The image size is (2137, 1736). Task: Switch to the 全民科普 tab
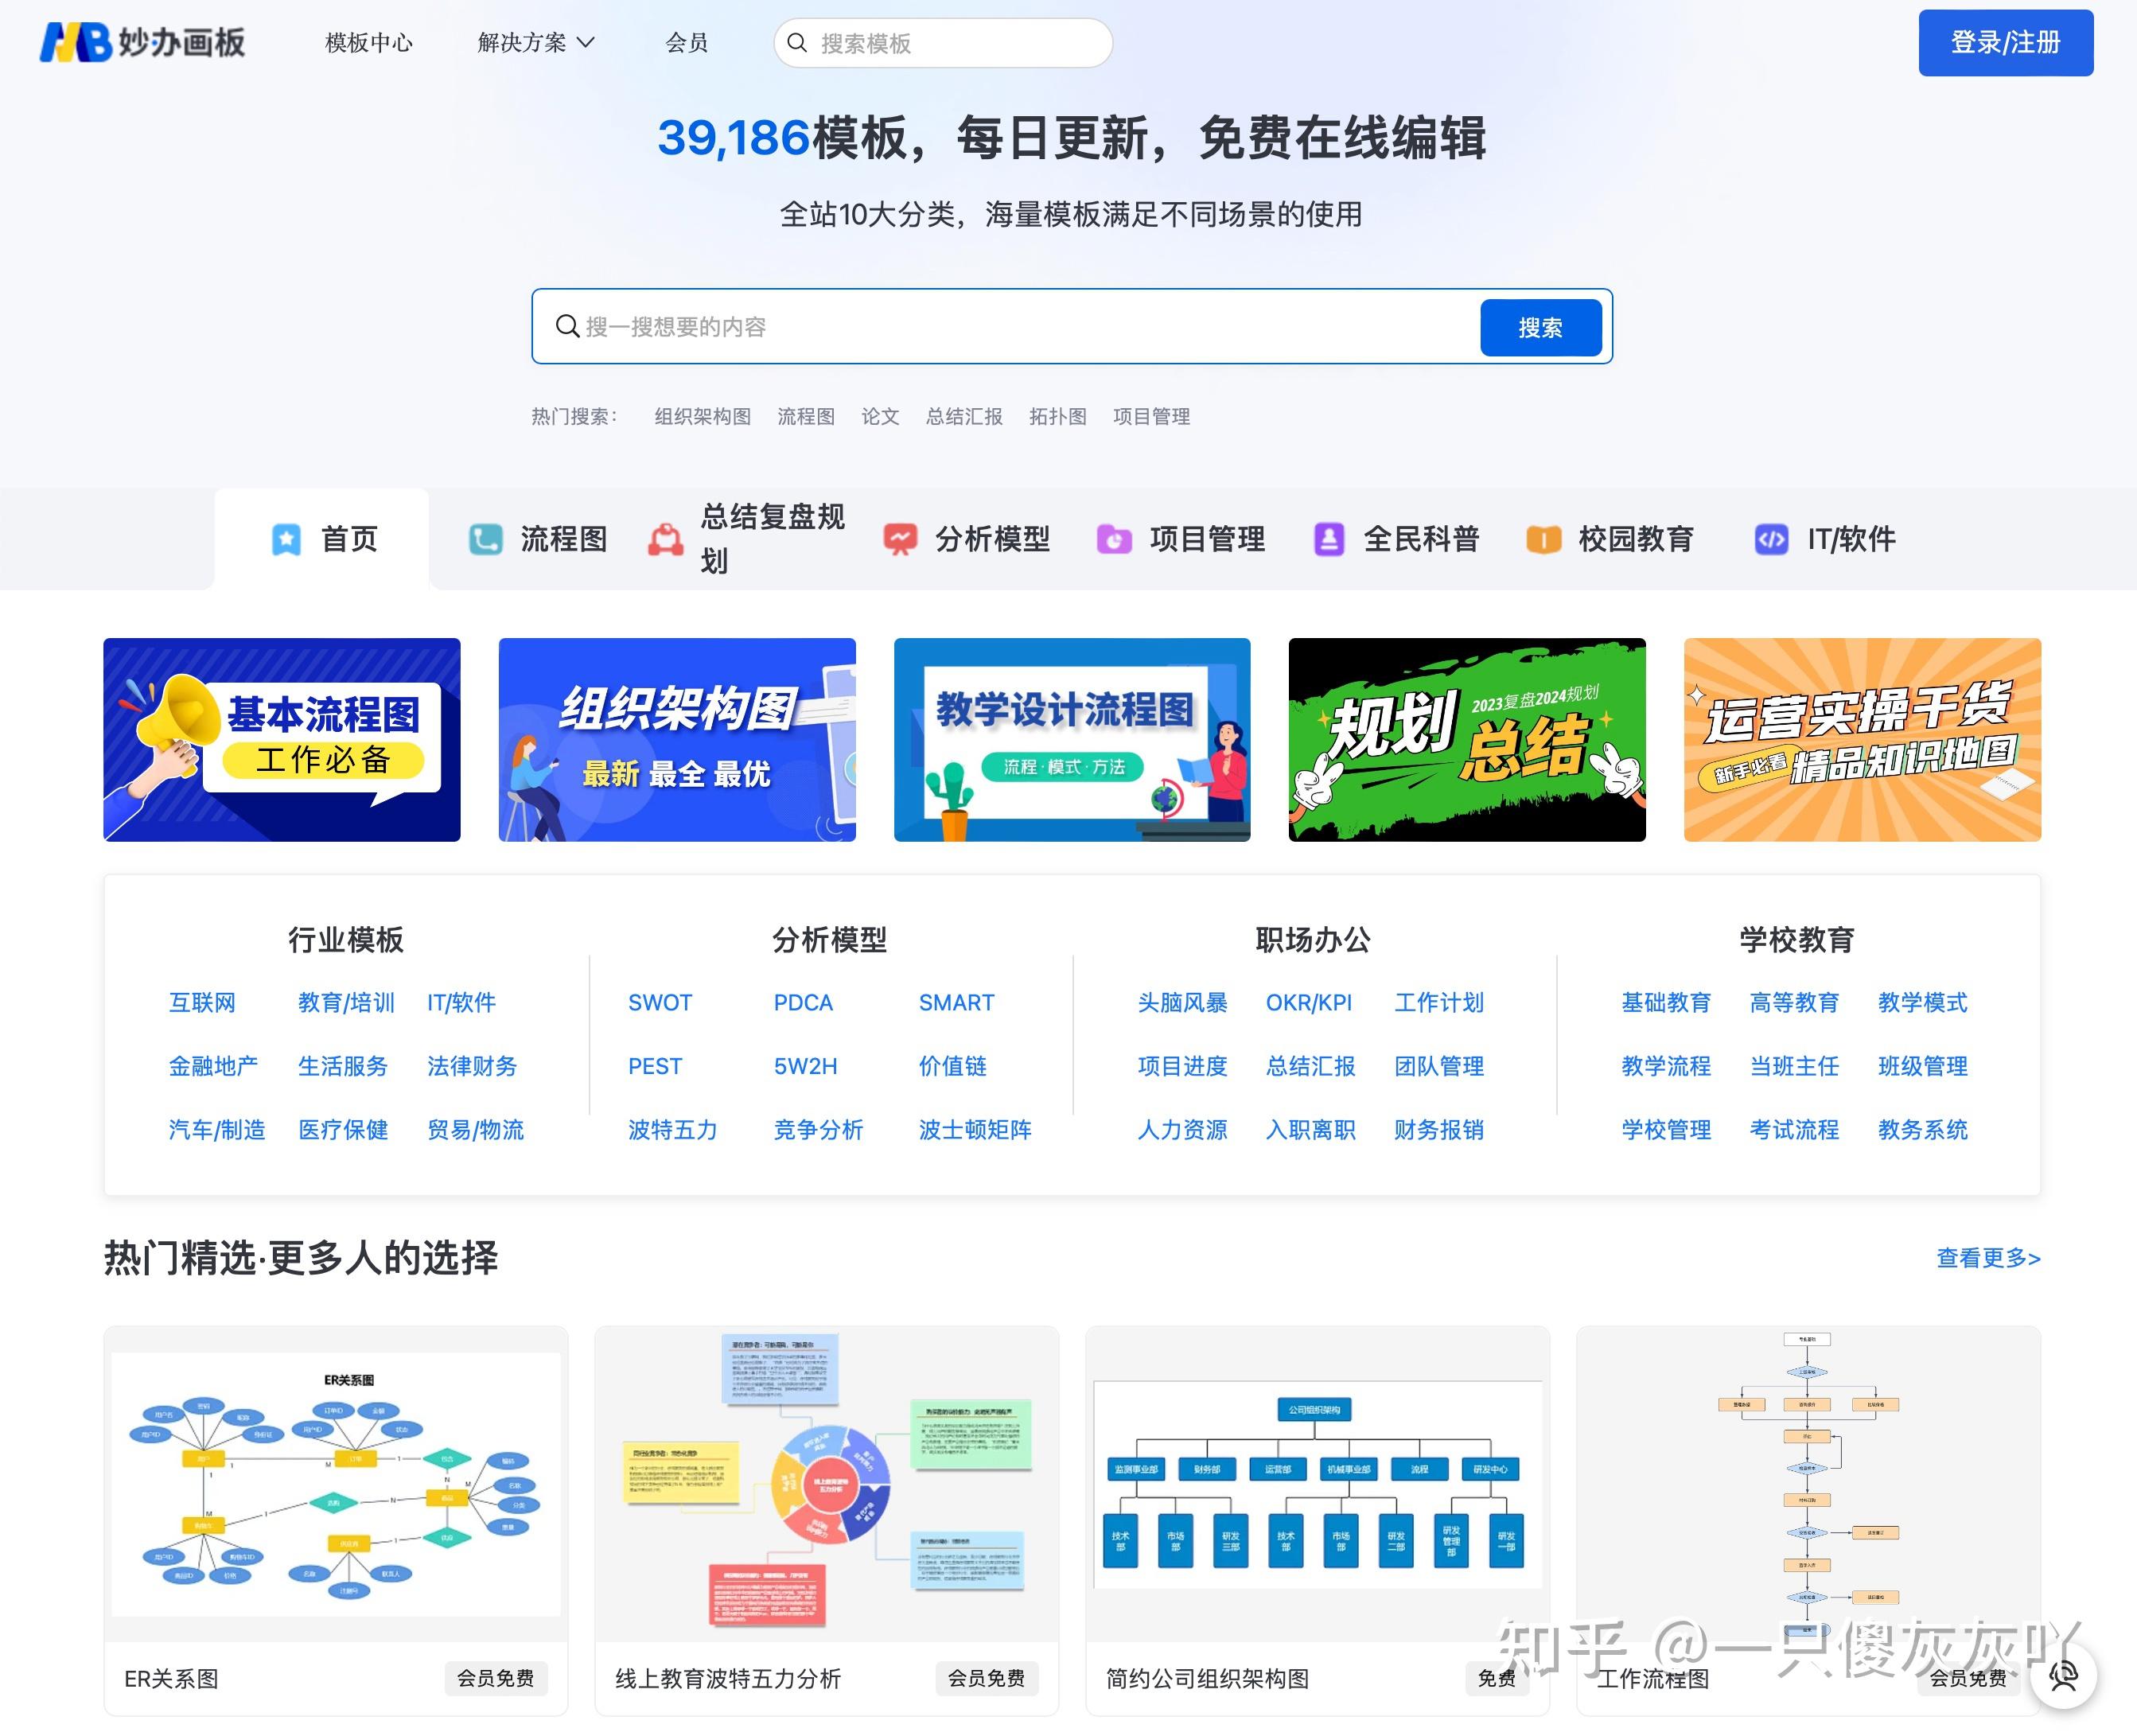click(1396, 539)
